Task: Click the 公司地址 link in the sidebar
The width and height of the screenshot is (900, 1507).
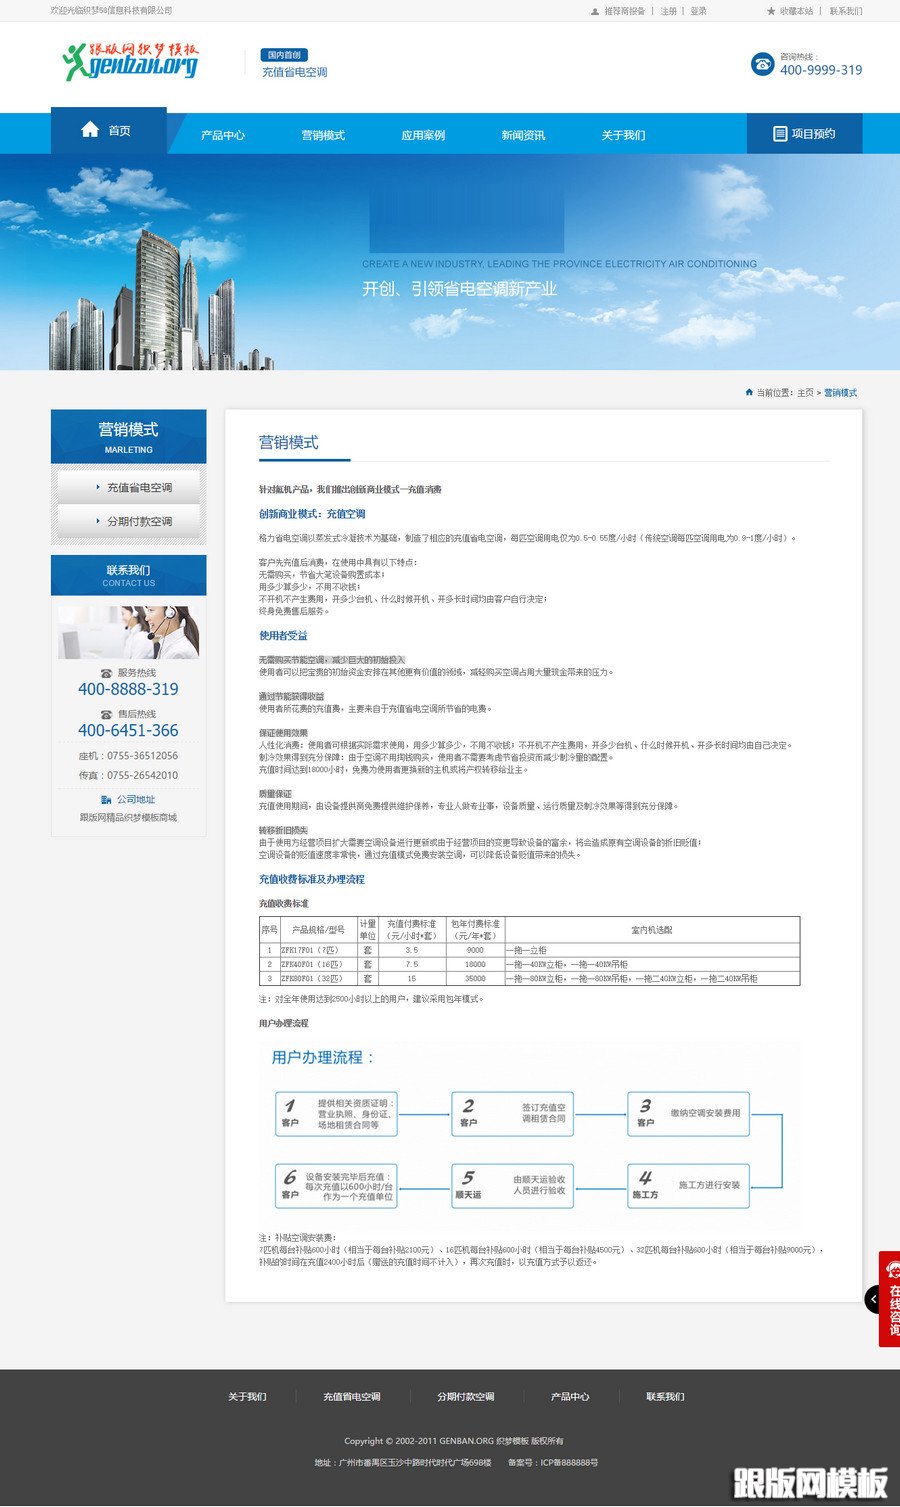Action: [136, 799]
